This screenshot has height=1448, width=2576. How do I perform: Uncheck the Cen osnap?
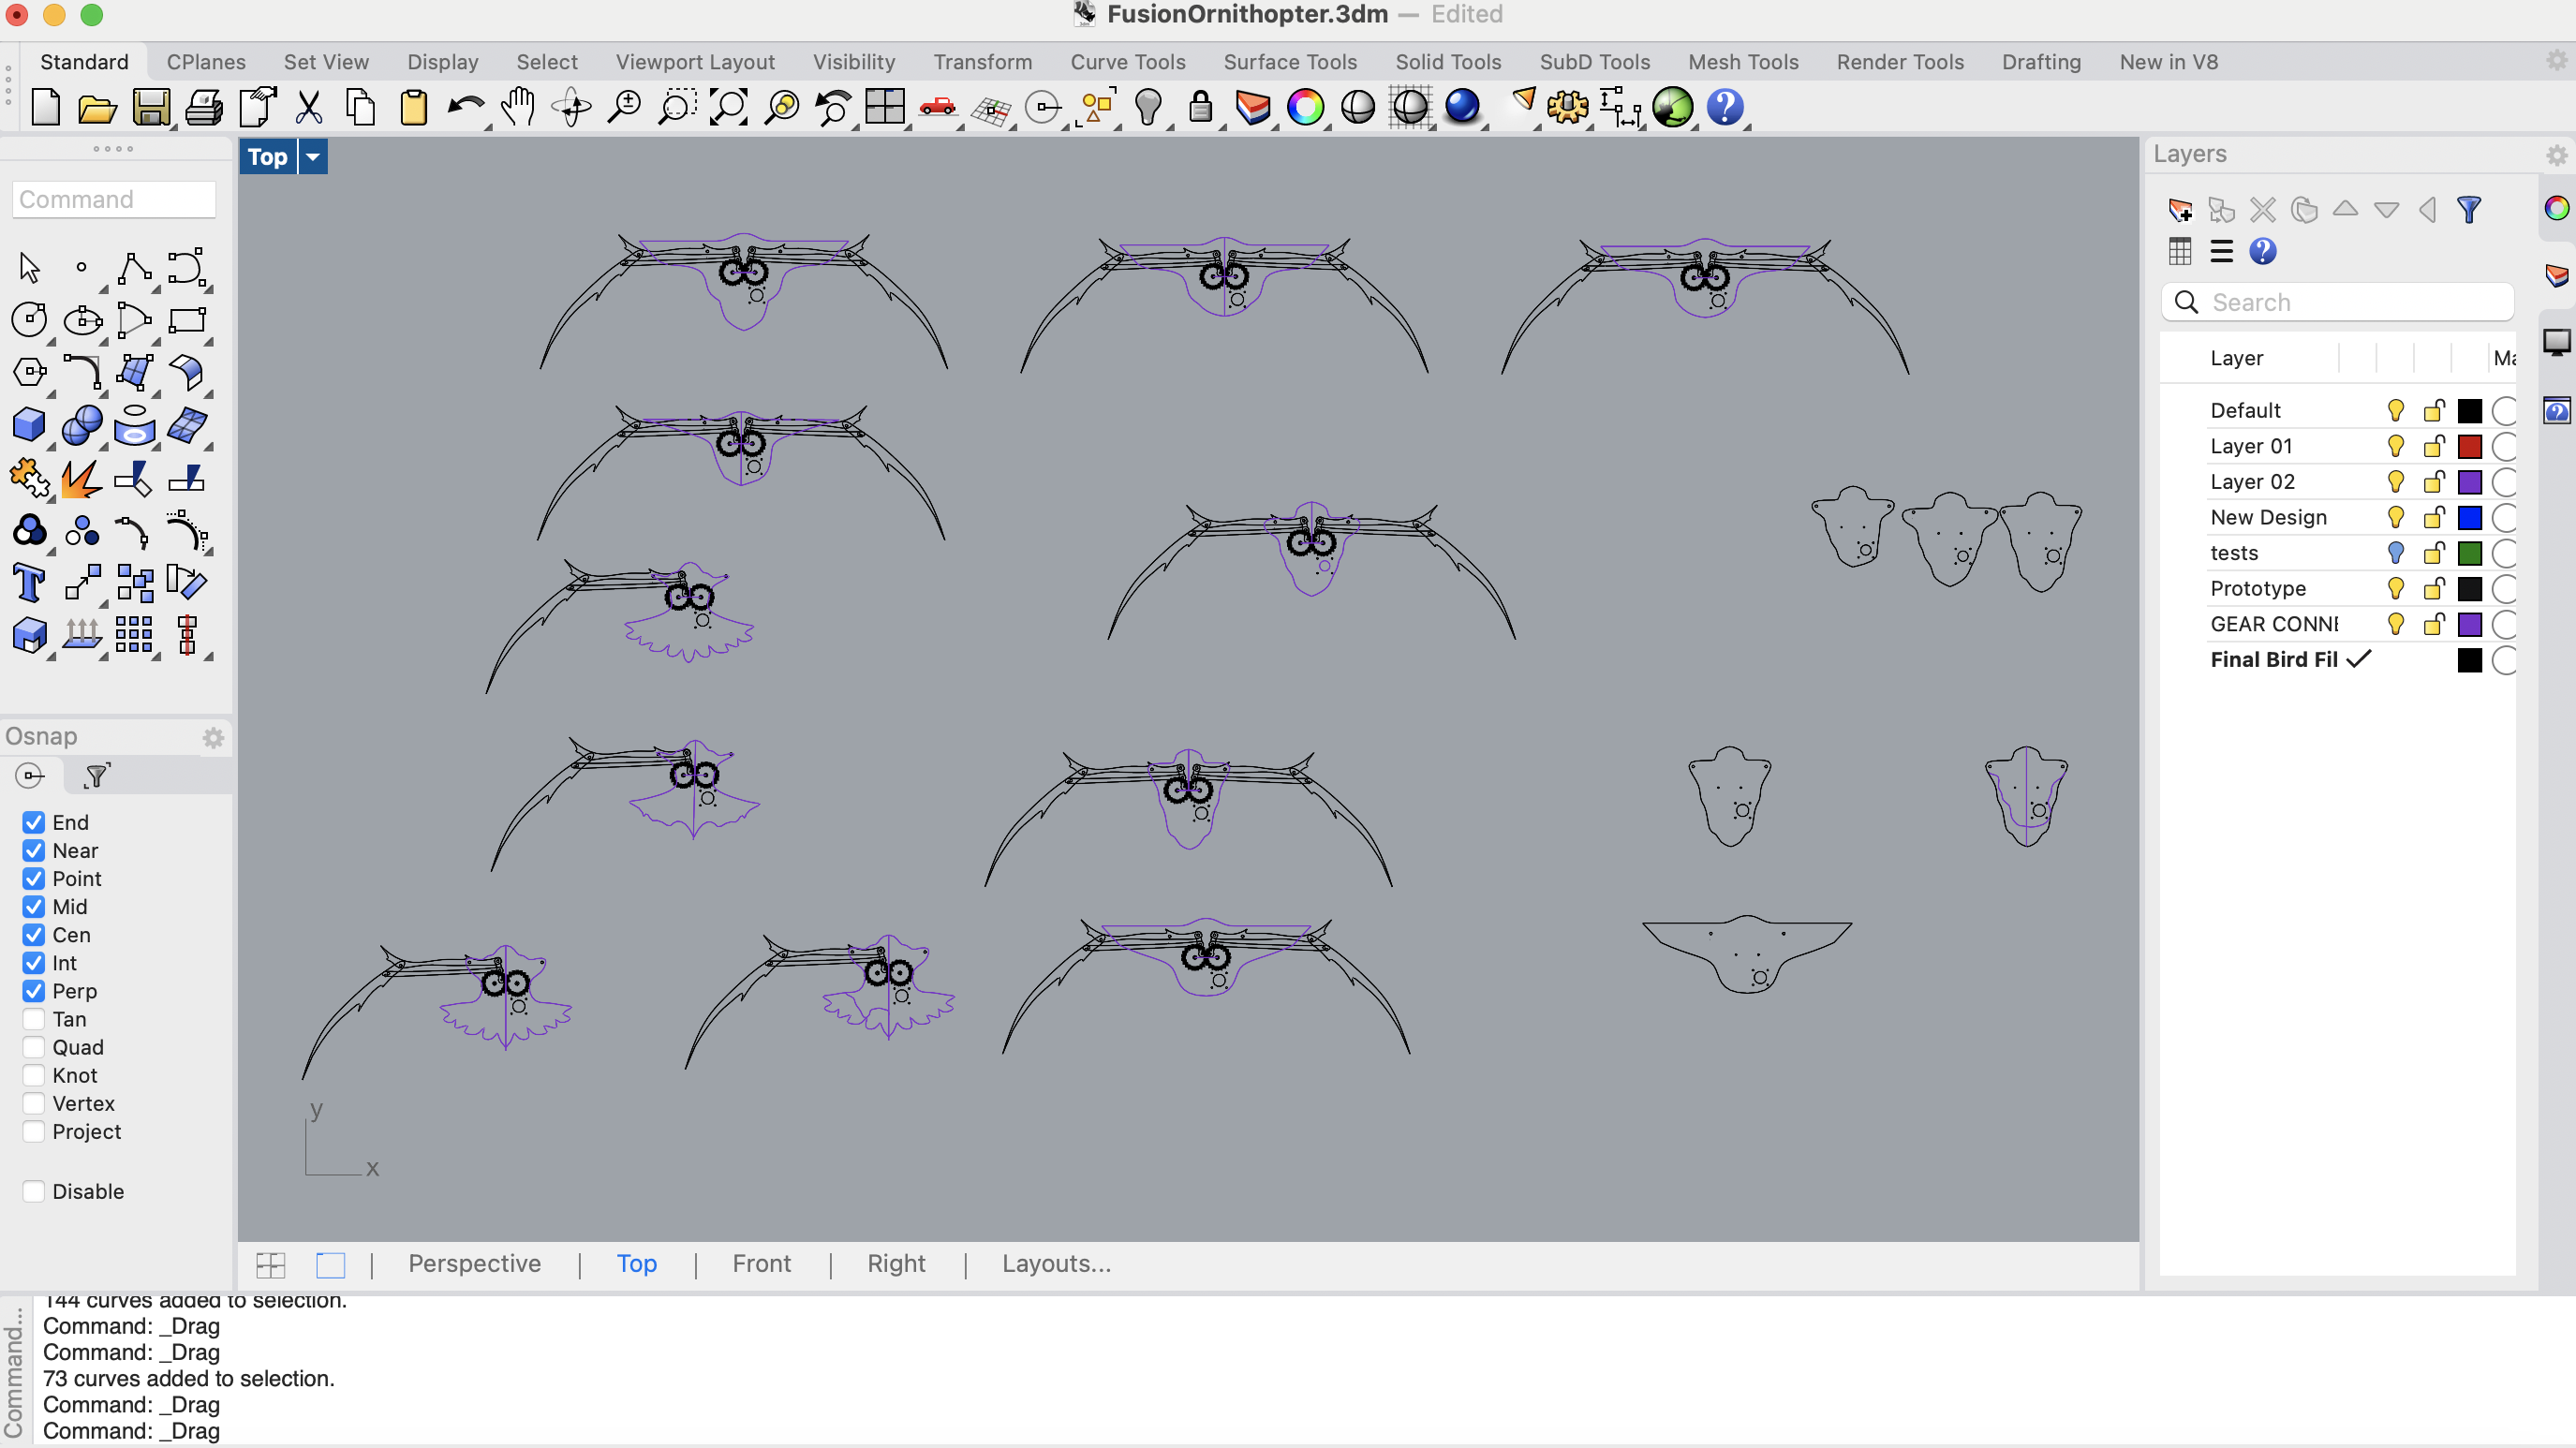(x=33, y=934)
